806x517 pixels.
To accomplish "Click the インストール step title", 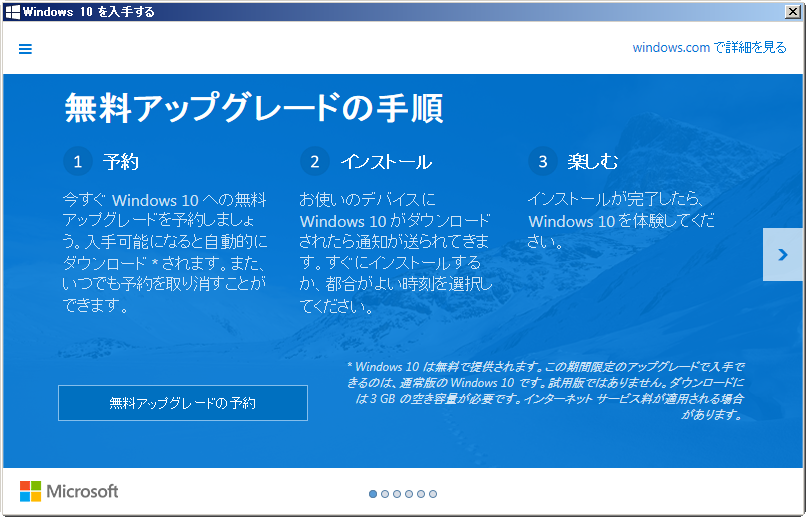I will click(386, 162).
